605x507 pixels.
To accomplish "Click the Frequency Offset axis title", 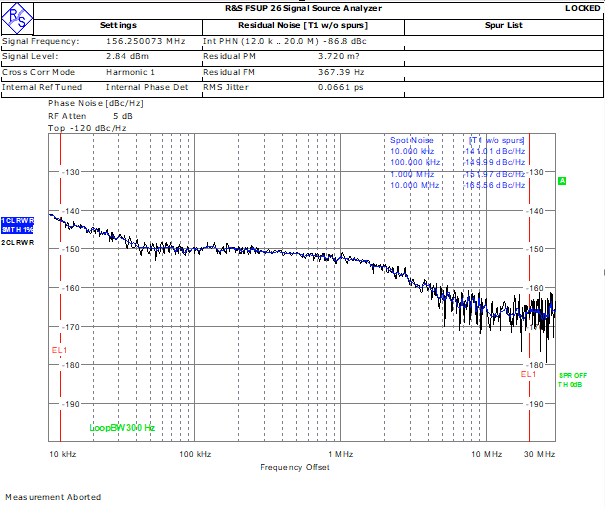I will point(295,467).
